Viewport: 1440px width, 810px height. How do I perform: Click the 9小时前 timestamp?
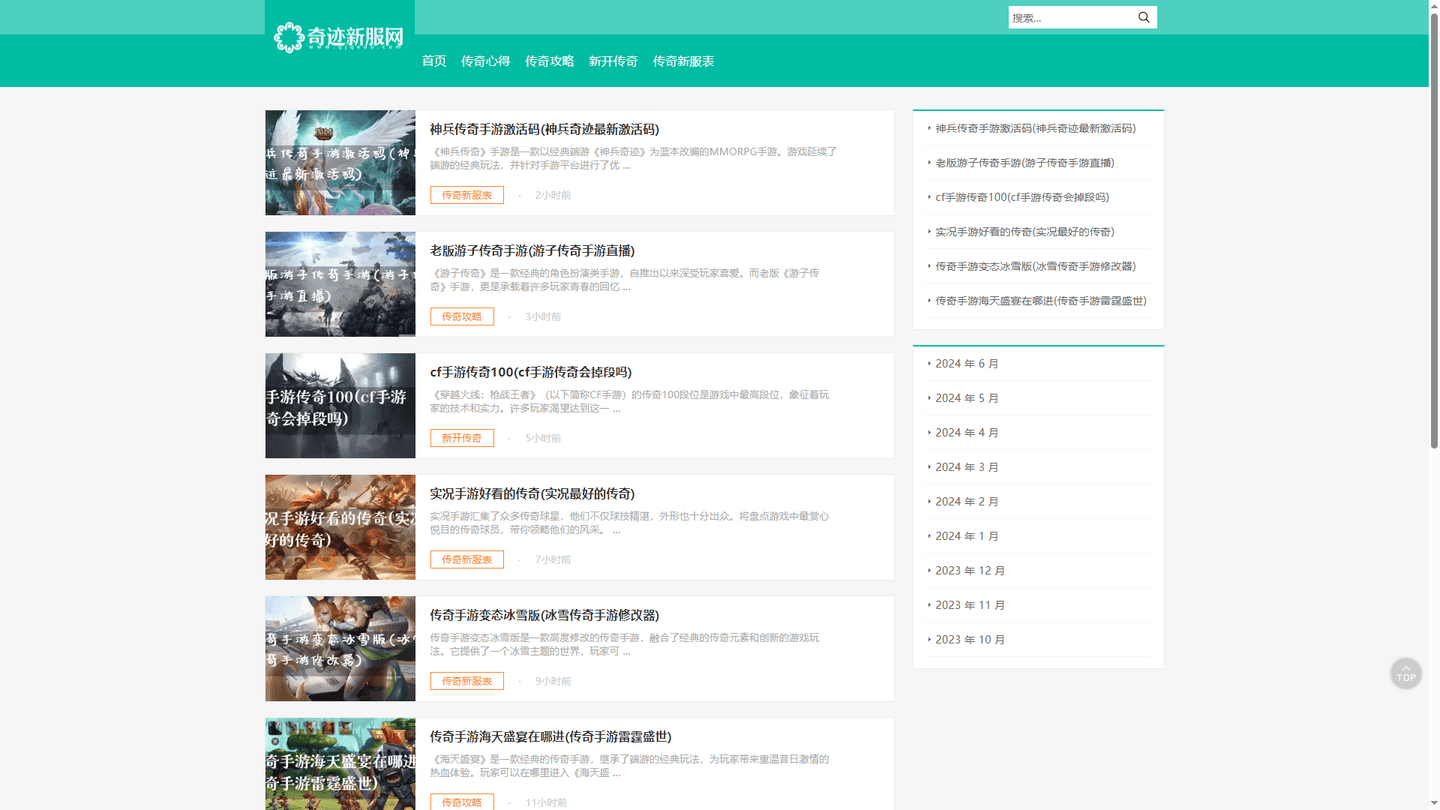[x=553, y=681]
